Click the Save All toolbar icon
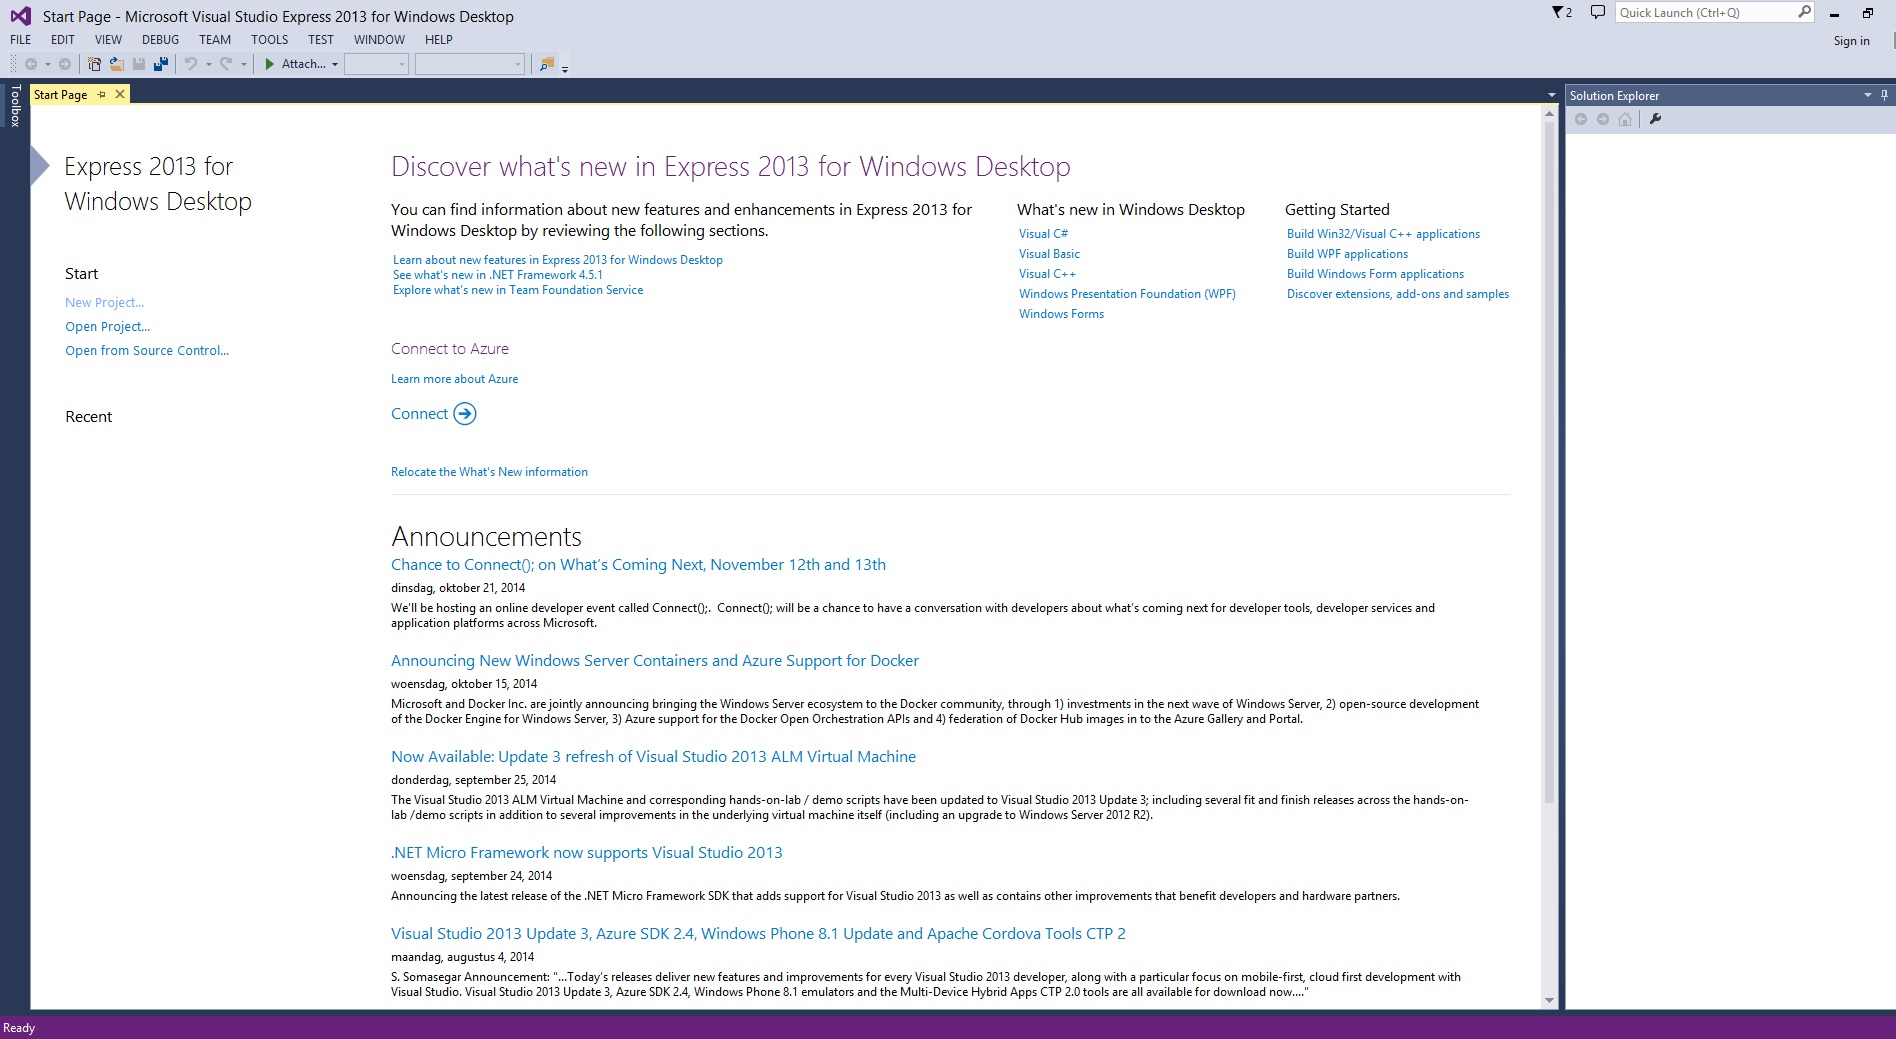The height and width of the screenshot is (1039, 1896). 161,64
